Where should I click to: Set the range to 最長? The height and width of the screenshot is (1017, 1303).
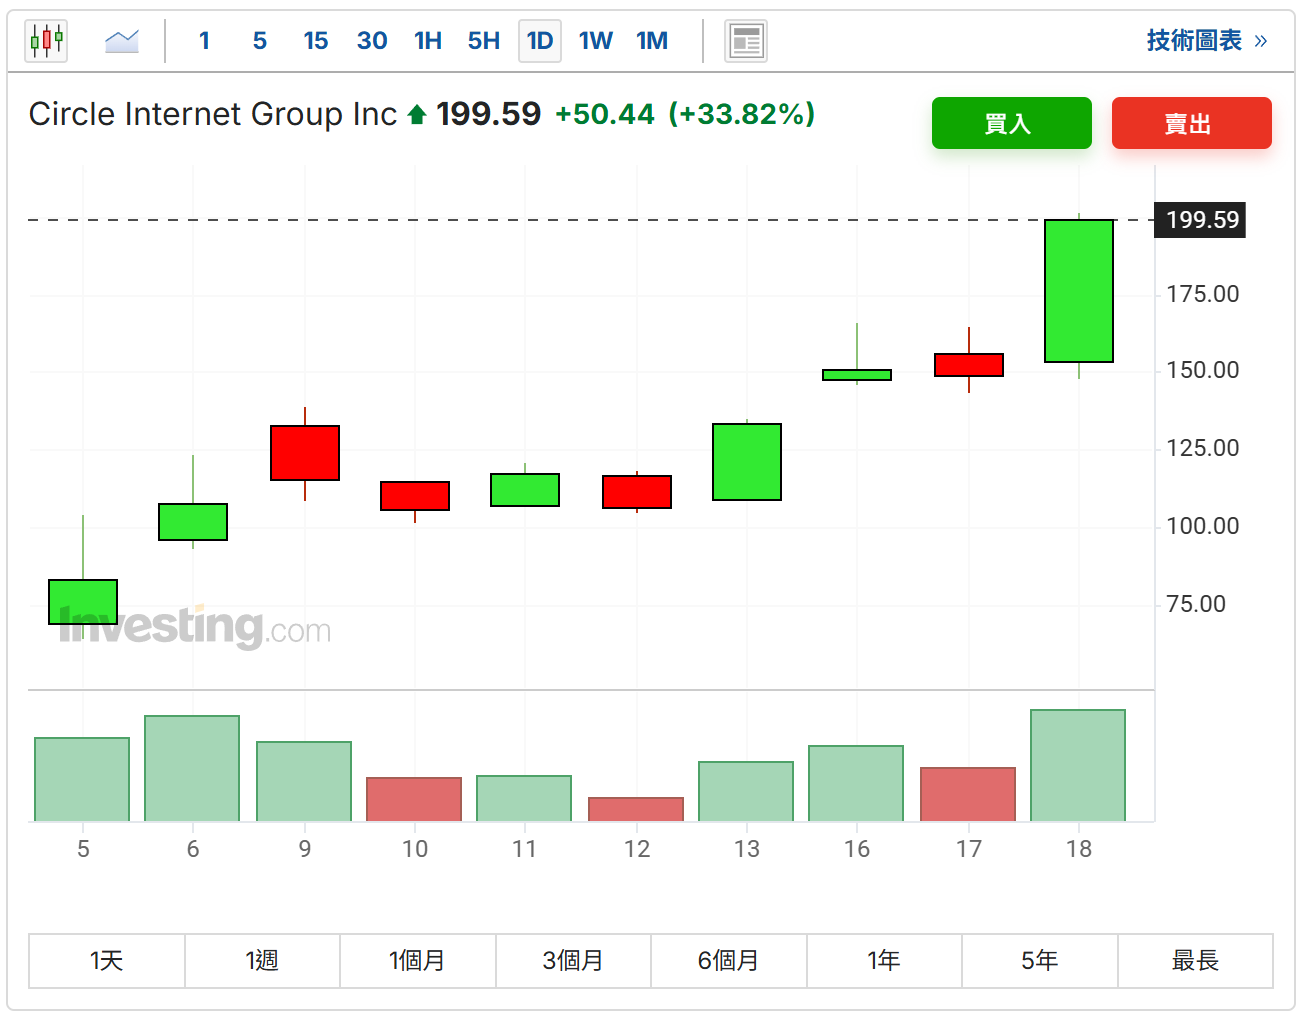pyautogui.click(x=1195, y=961)
